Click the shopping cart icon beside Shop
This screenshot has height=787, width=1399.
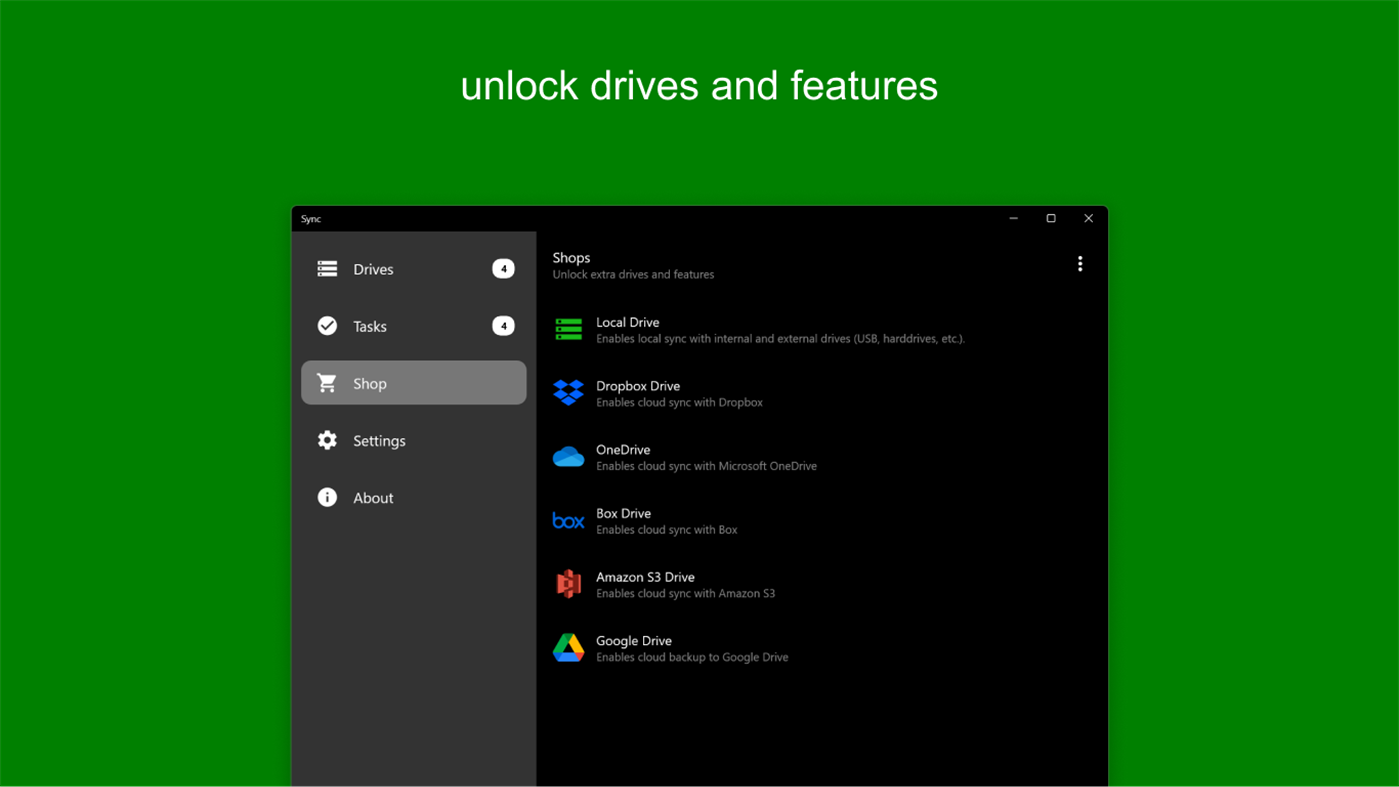[x=327, y=382]
